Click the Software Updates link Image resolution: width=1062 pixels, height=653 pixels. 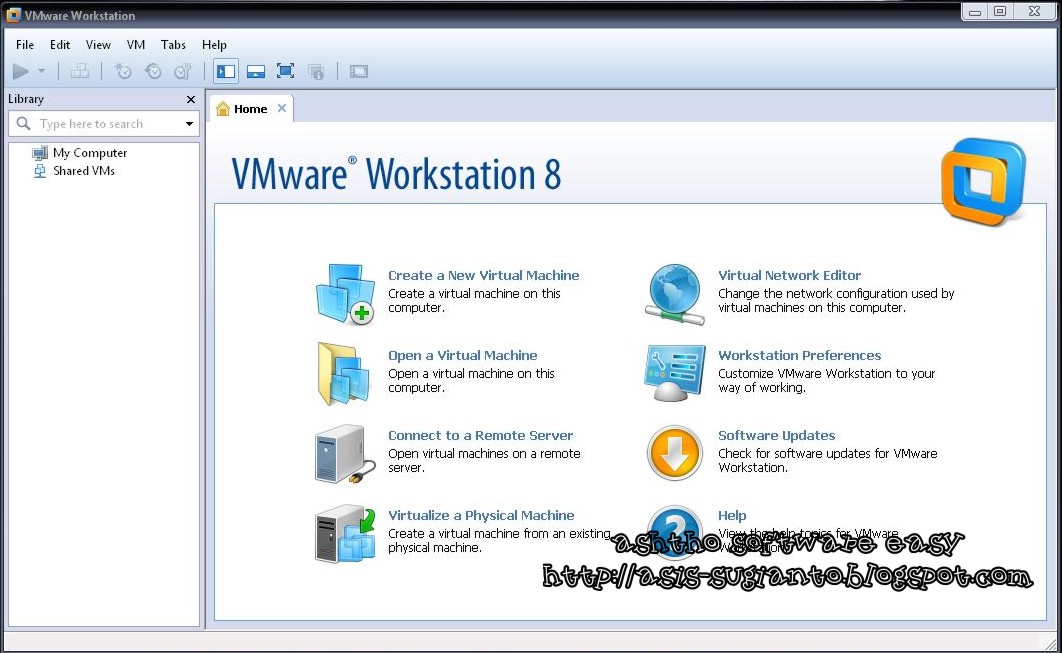(777, 436)
